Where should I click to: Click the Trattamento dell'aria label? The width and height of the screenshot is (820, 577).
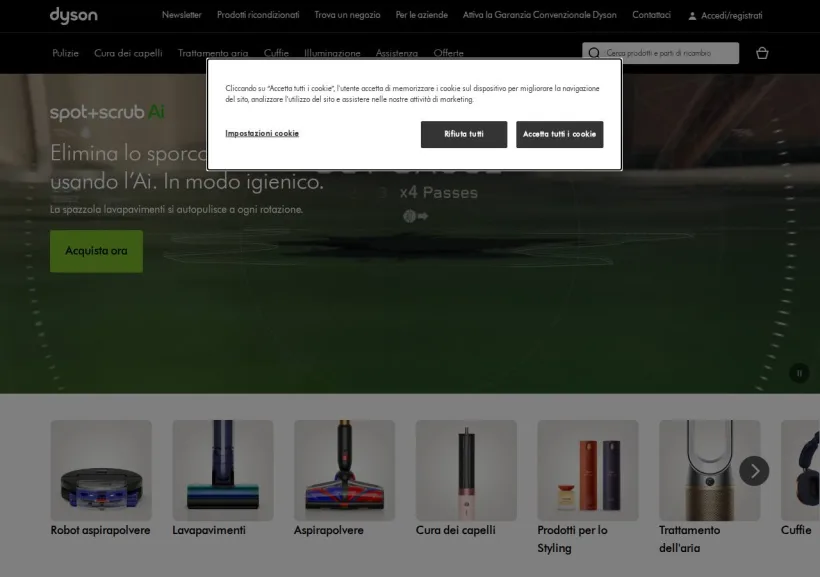(x=689, y=539)
